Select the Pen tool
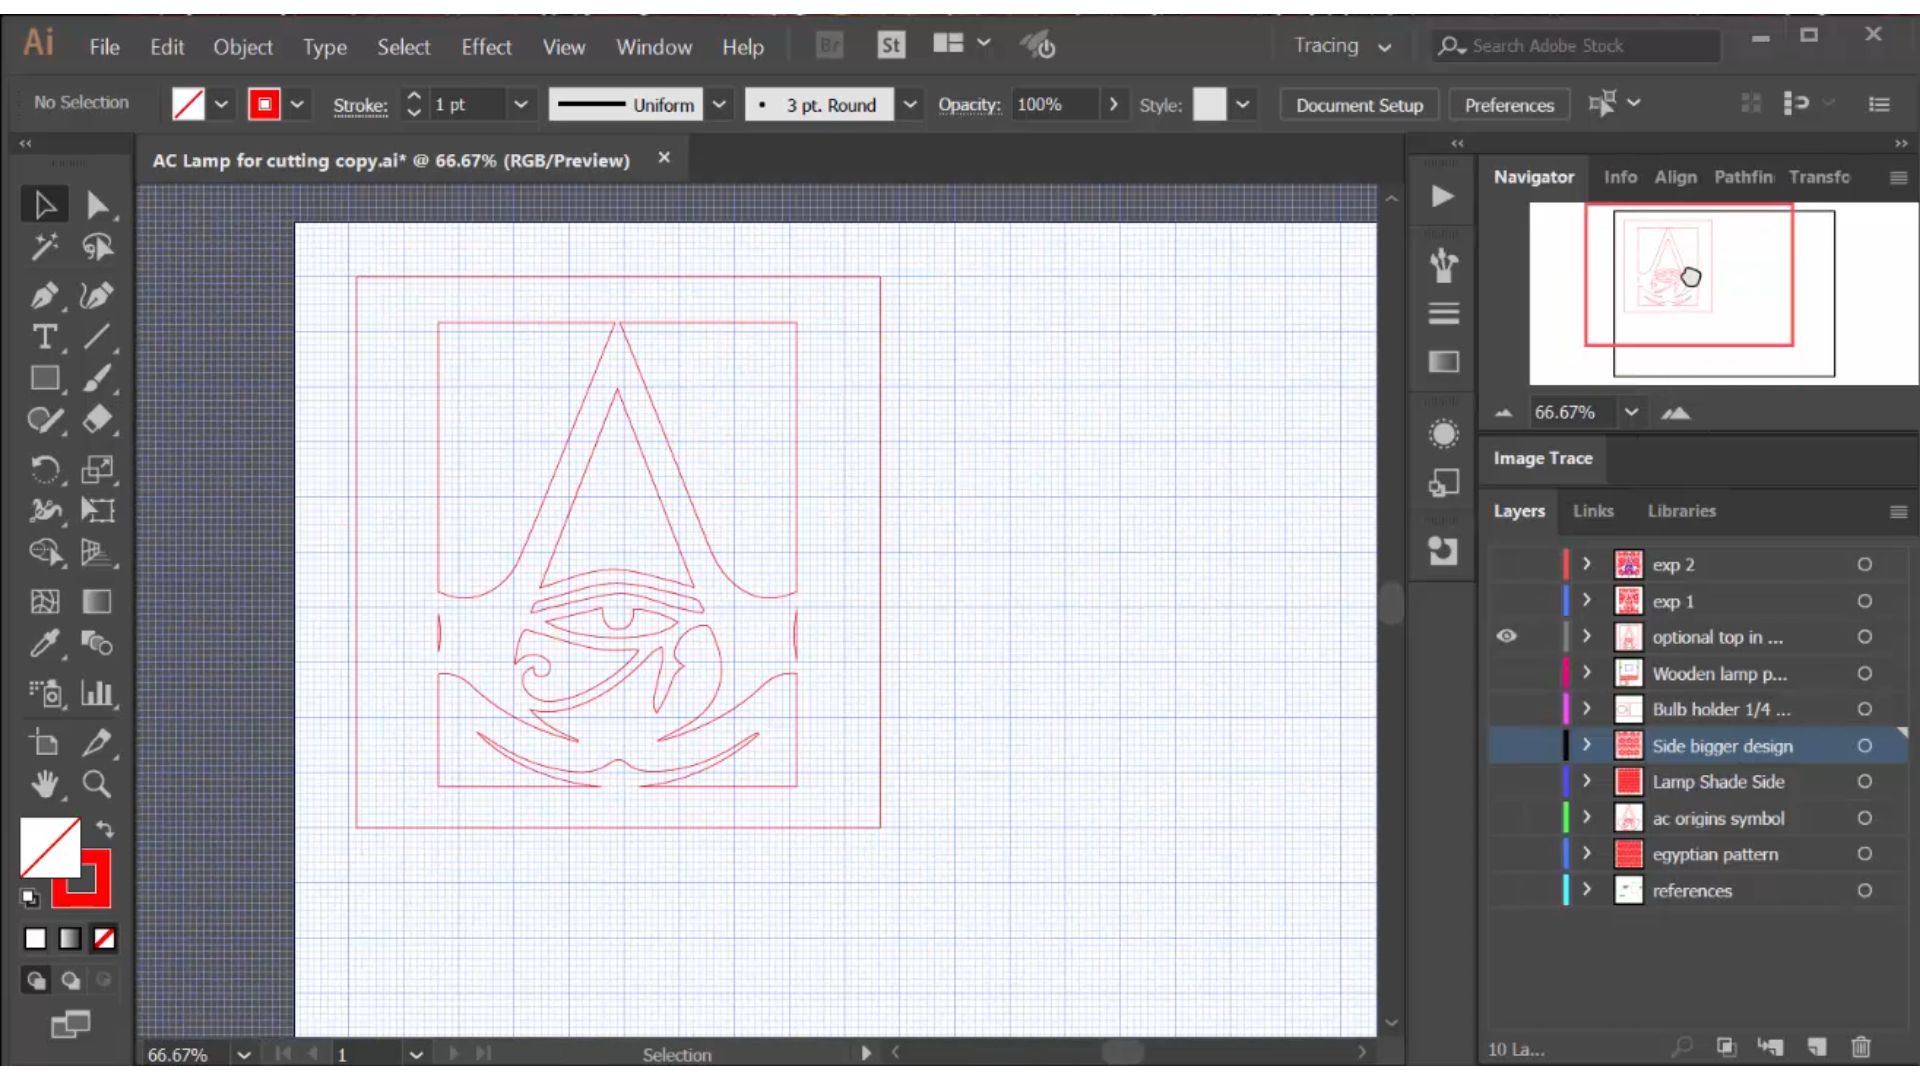Image resolution: width=1920 pixels, height=1080 pixels. pos(44,295)
